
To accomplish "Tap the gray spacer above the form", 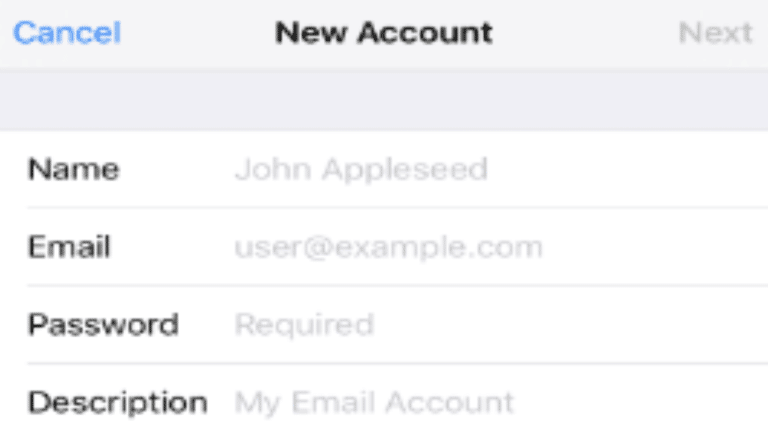I will click(x=384, y=101).
